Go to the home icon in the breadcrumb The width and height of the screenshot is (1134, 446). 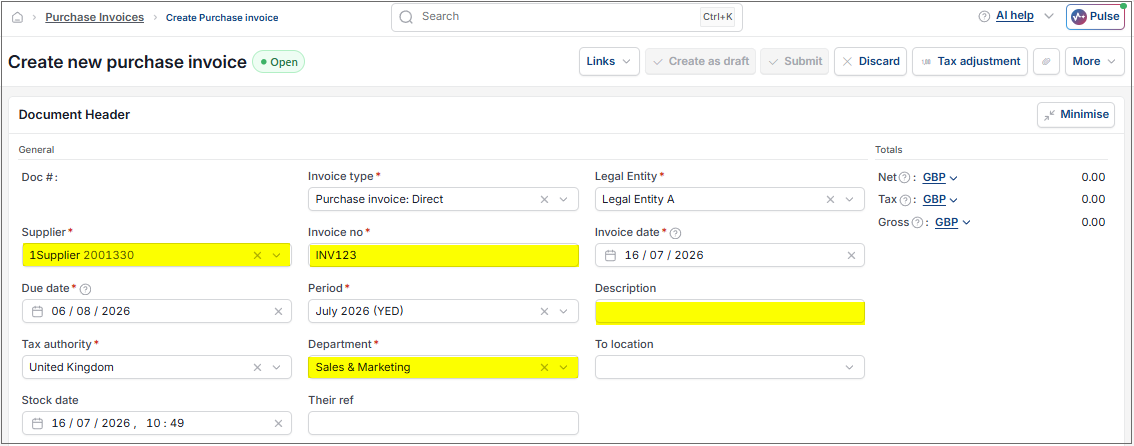tap(17, 17)
